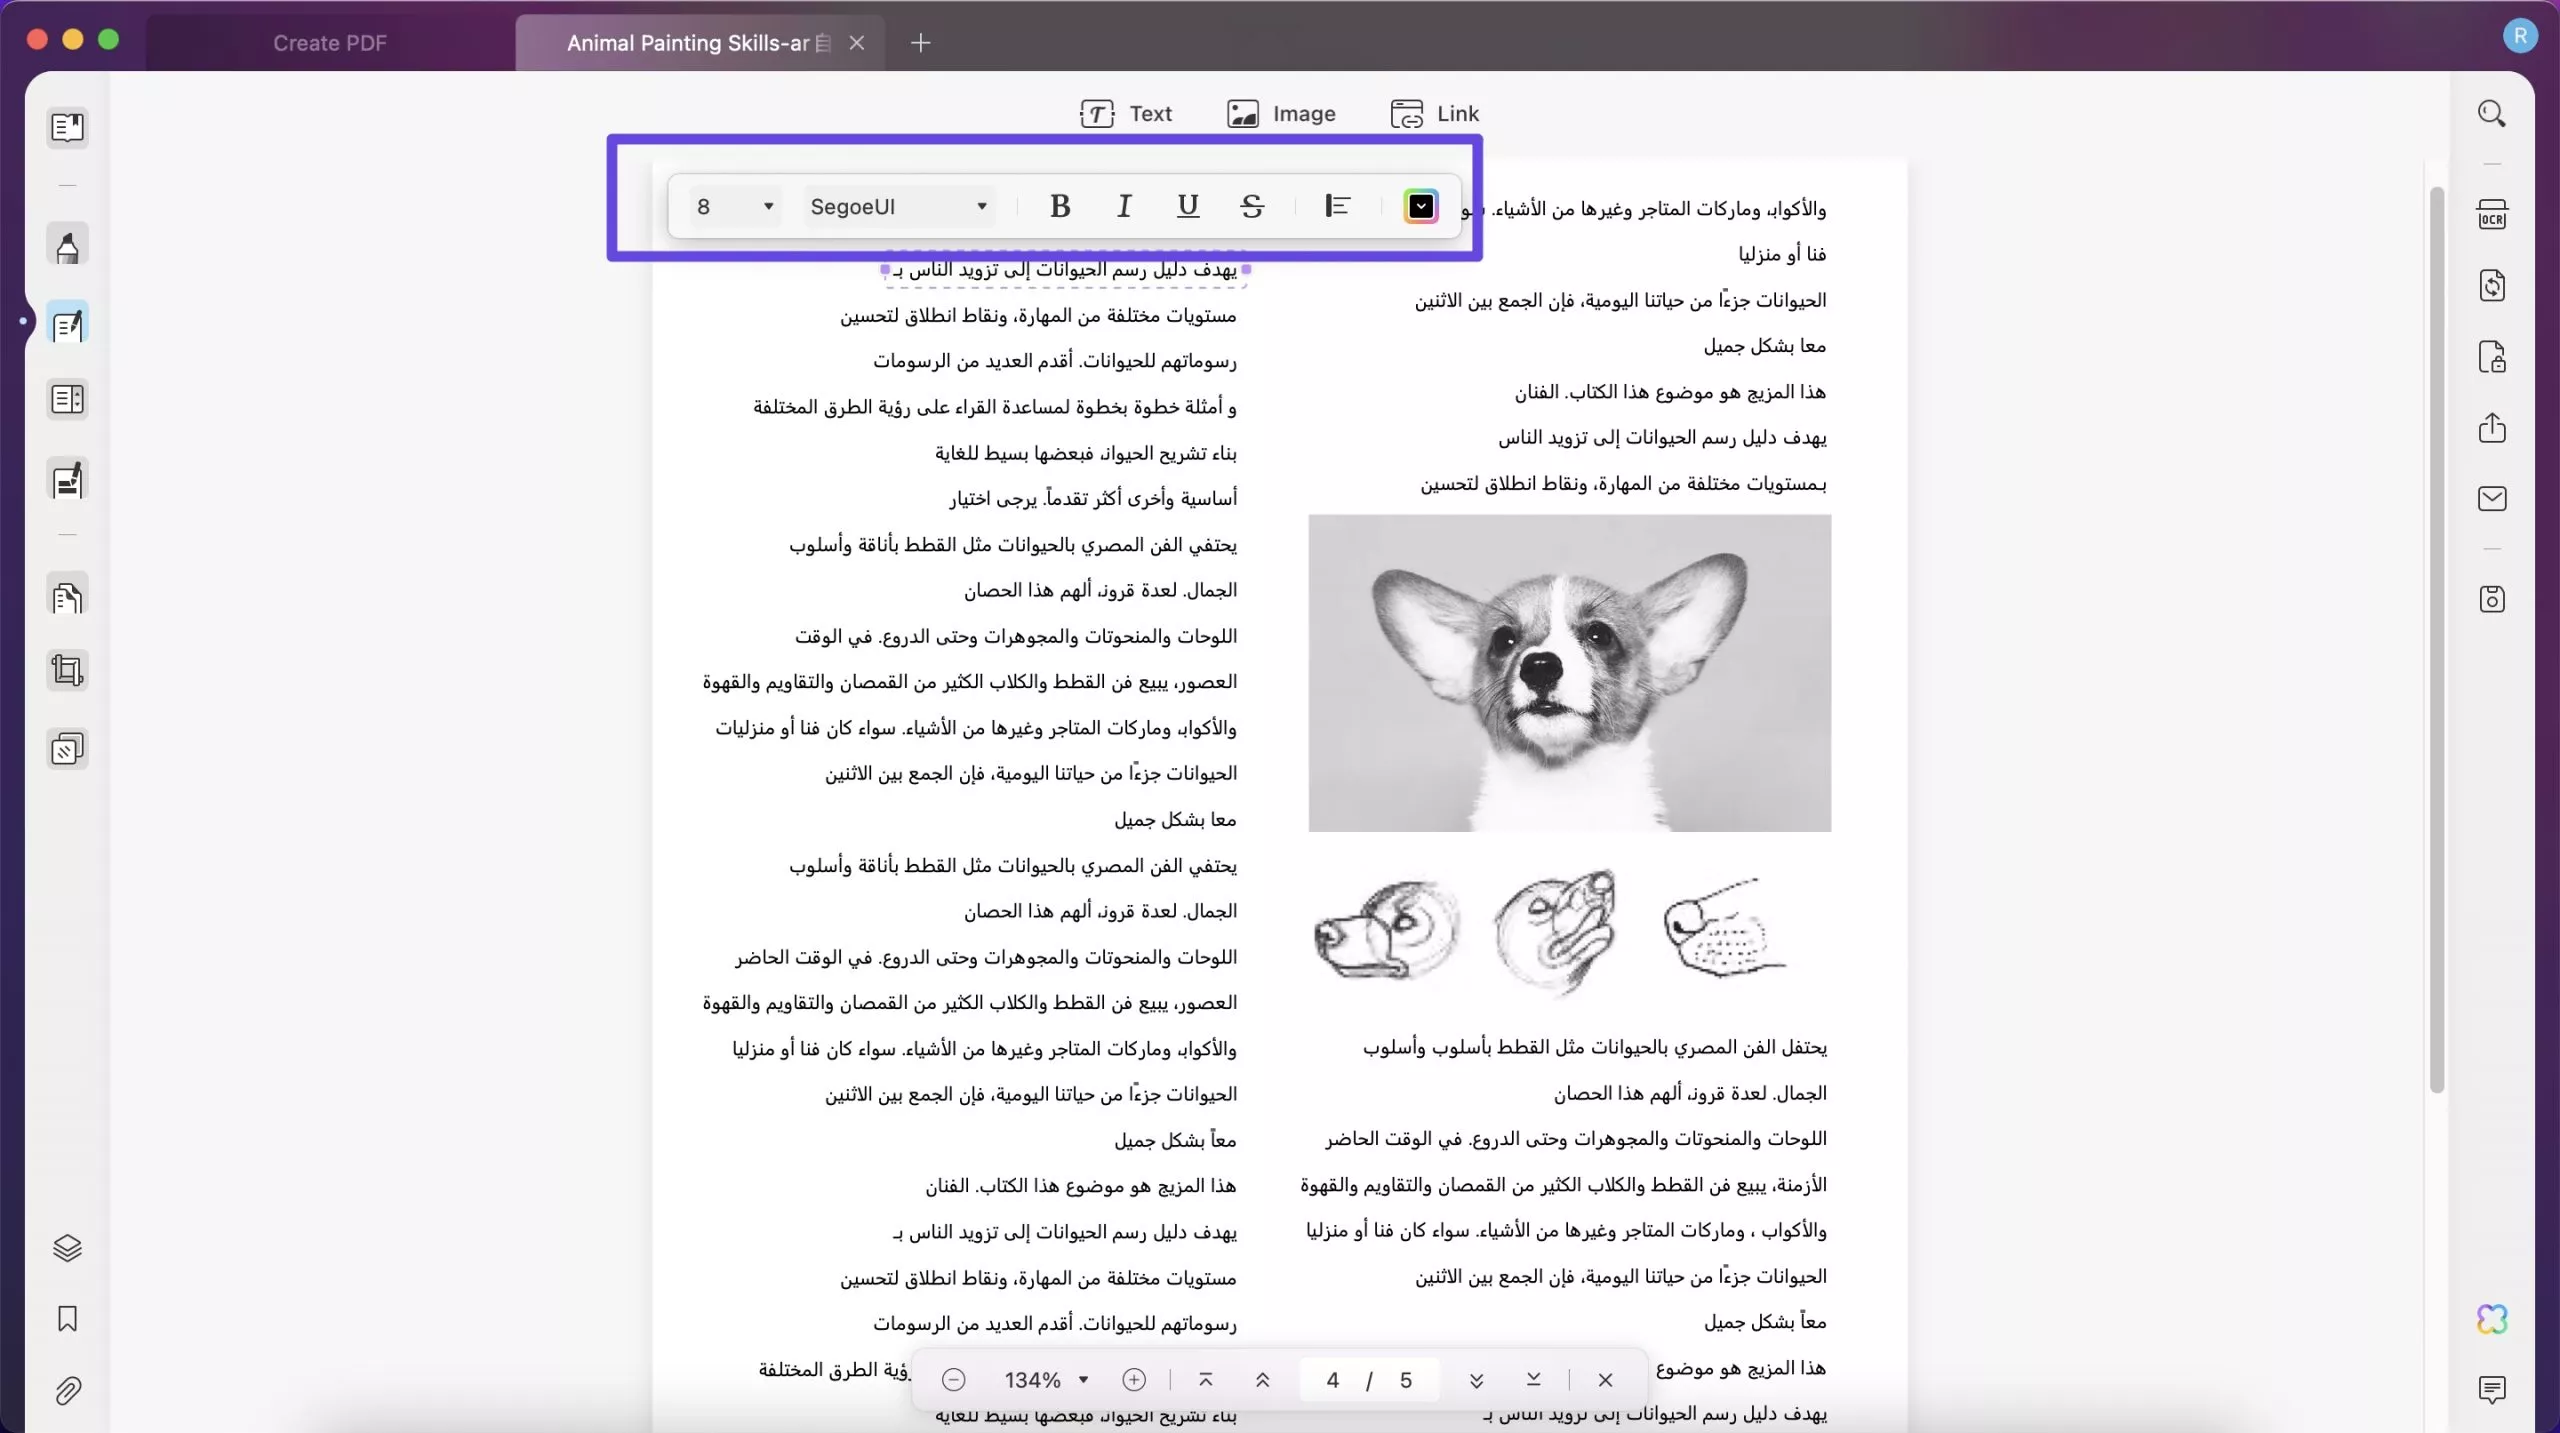Viewport: 2560px width, 1433px height.
Task: Run OCR on the document
Action: 2492,215
